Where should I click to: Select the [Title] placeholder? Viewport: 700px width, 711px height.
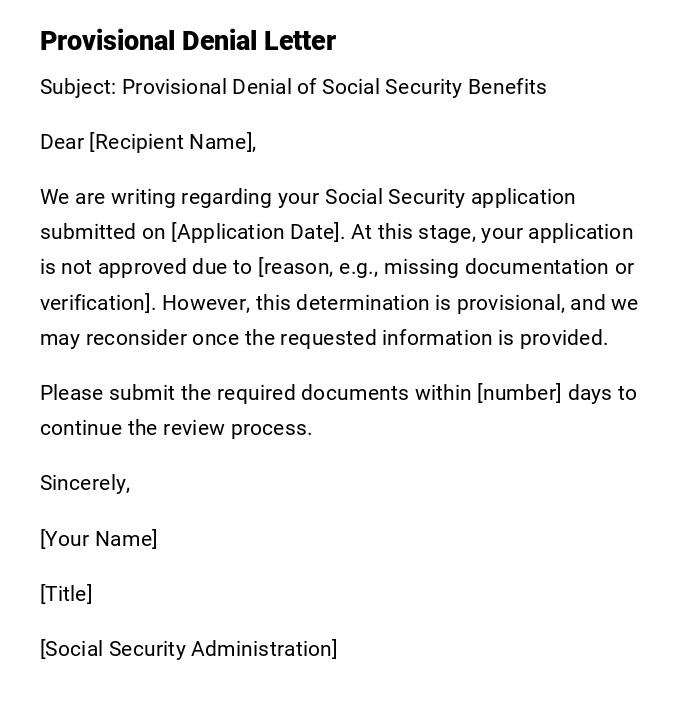click(66, 594)
